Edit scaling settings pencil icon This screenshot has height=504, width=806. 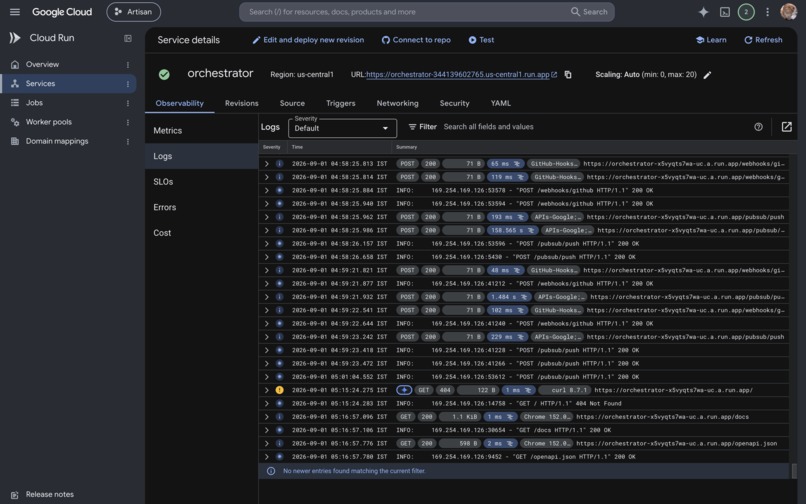click(x=707, y=75)
